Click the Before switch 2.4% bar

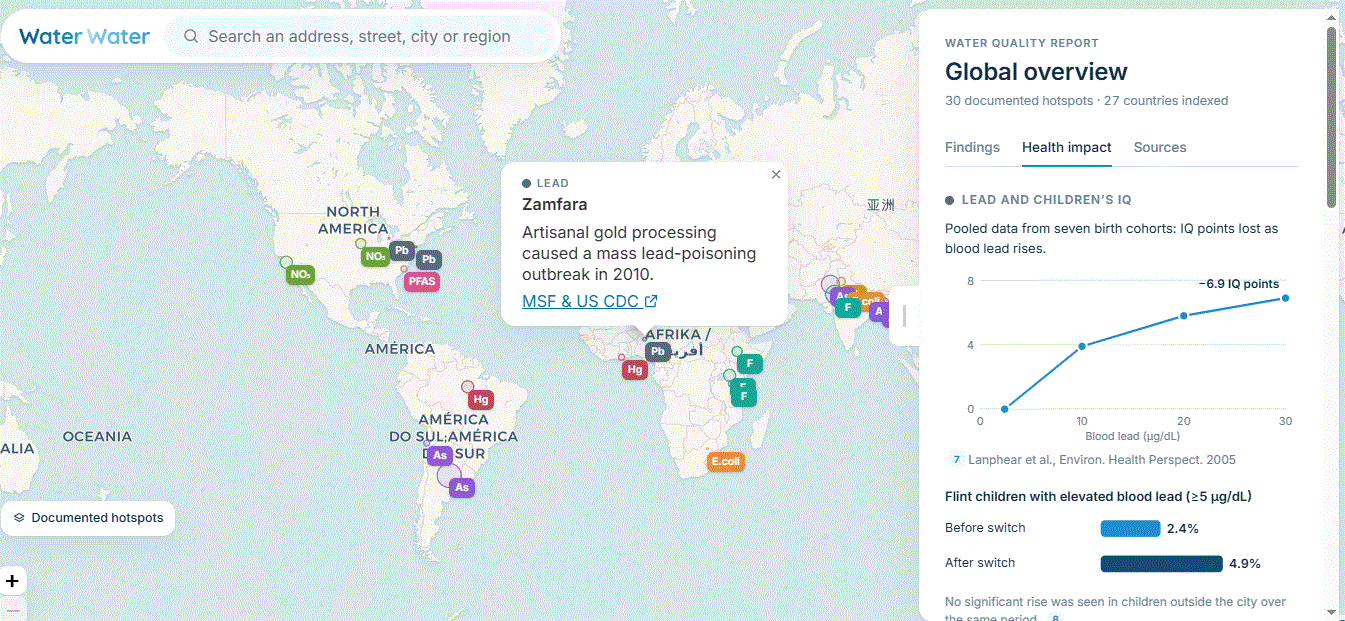[x=1131, y=528]
